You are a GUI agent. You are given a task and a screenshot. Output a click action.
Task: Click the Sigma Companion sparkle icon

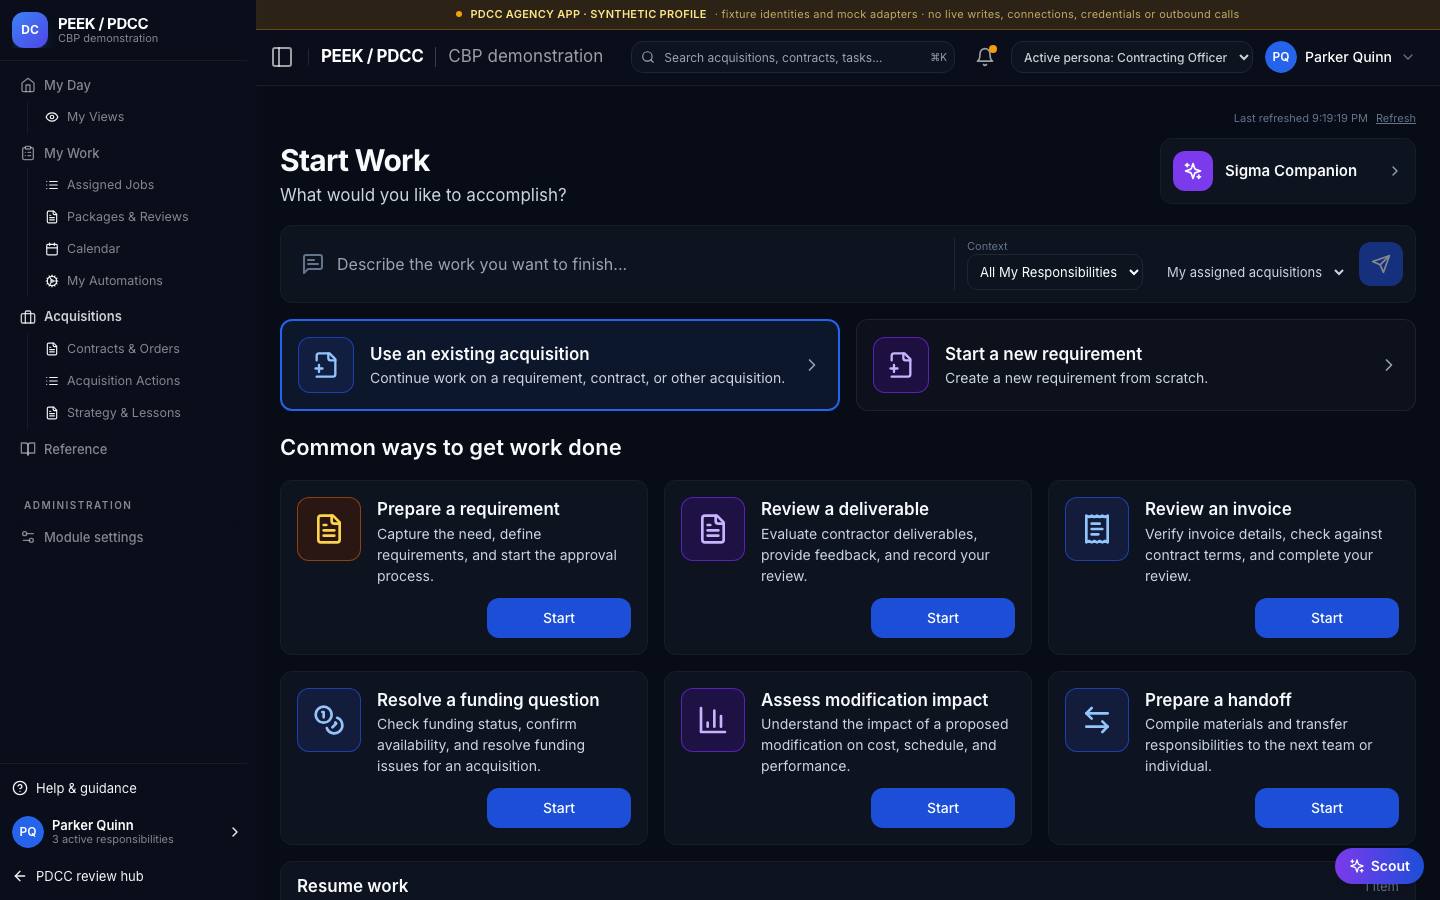click(1193, 171)
